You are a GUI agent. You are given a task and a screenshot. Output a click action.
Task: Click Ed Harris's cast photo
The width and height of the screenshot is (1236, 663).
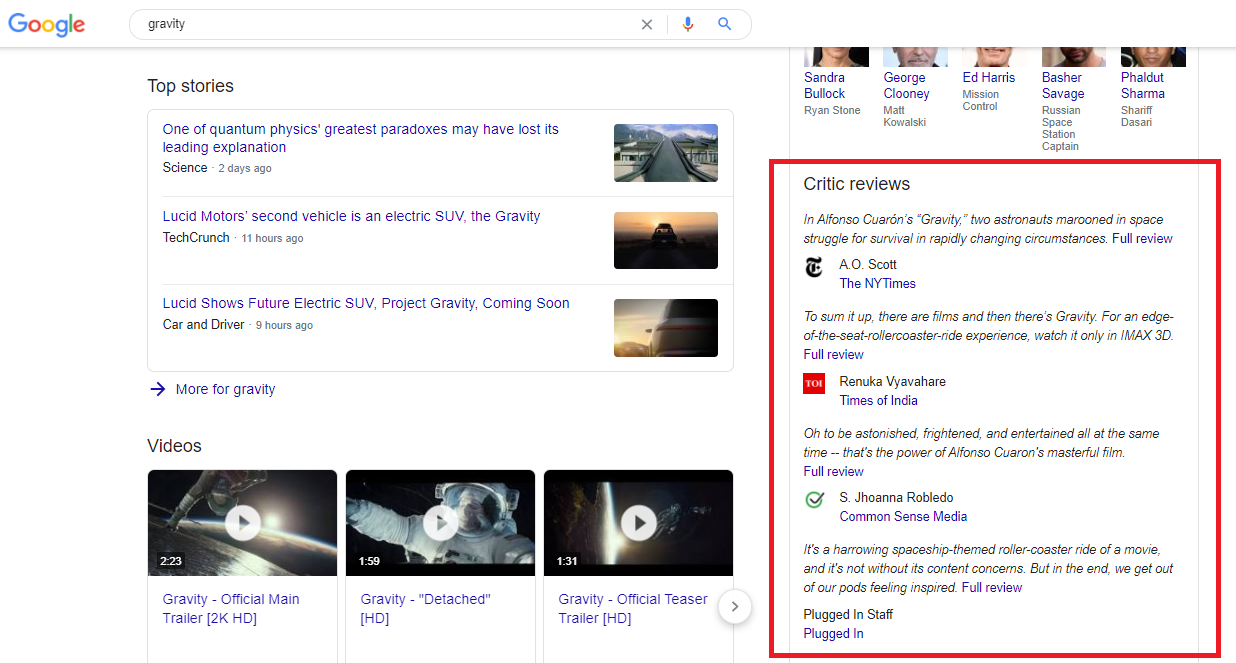pos(995,57)
